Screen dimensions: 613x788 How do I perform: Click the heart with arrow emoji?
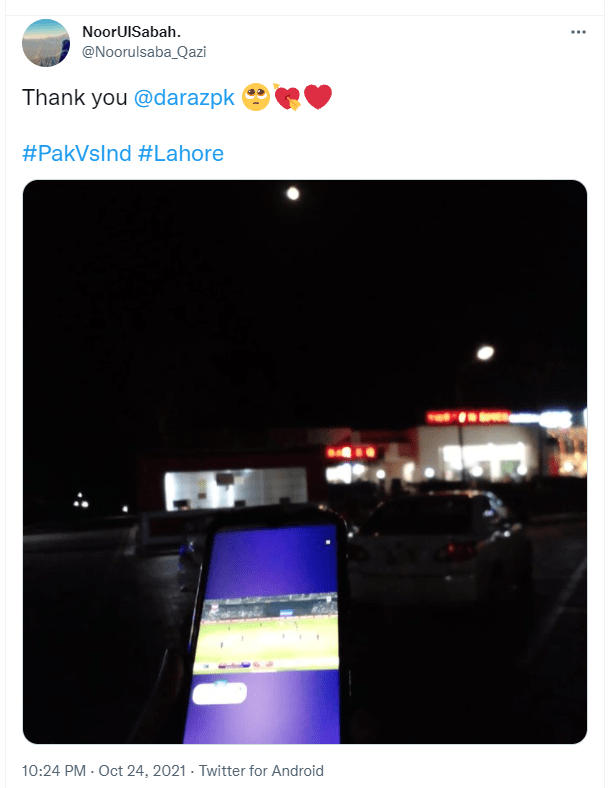(286, 96)
